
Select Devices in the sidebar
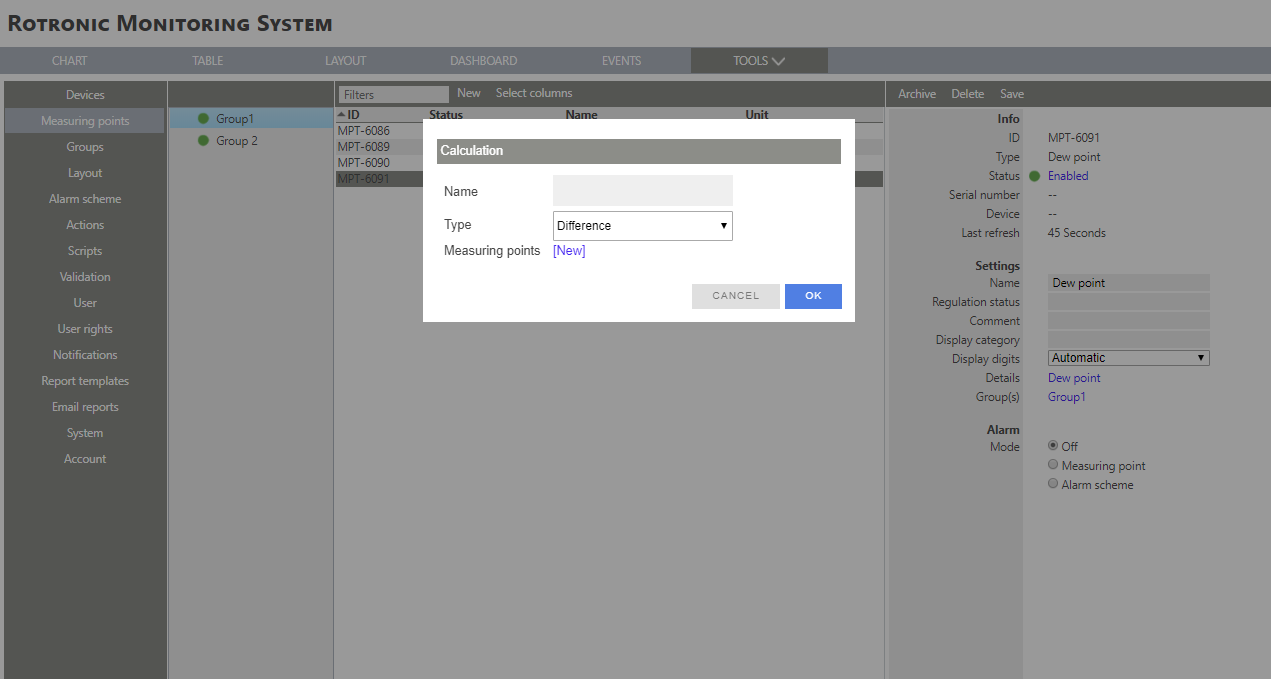(x=85, y=95)
